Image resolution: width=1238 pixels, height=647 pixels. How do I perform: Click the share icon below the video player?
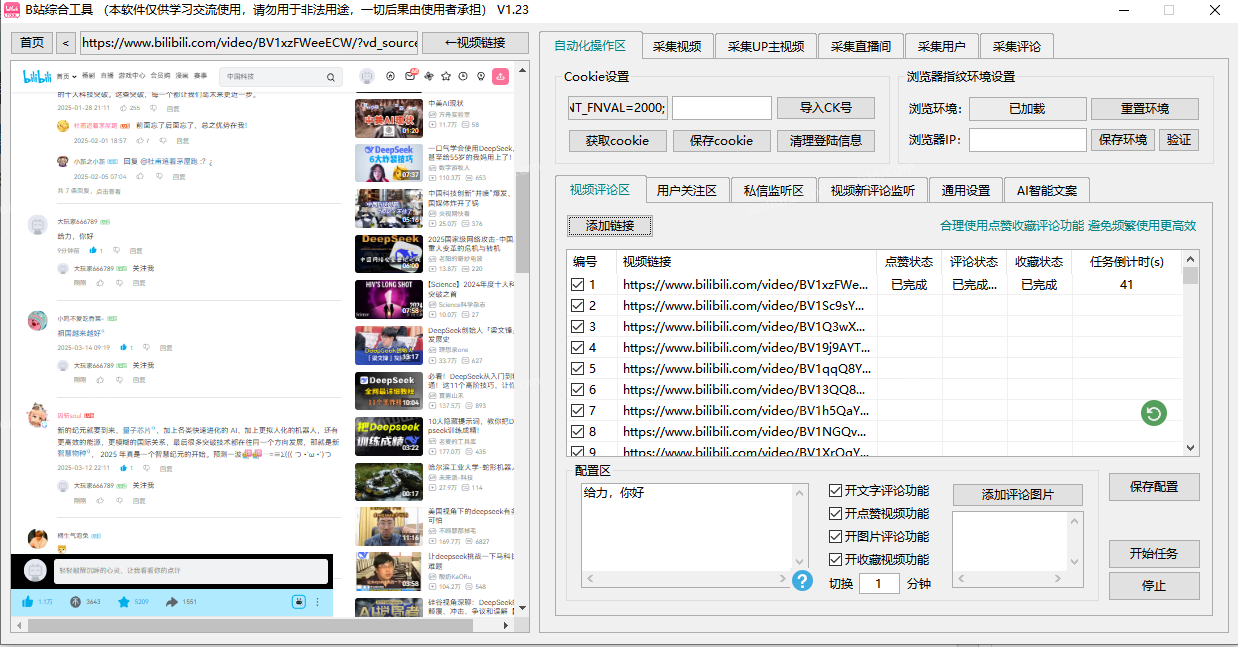click(x=173, y=601)
